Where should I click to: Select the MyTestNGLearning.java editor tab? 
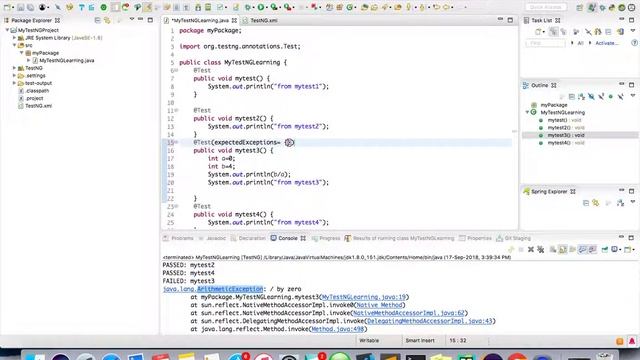click(x=200, y=20)
